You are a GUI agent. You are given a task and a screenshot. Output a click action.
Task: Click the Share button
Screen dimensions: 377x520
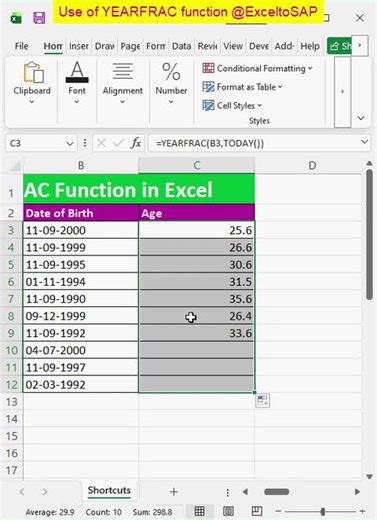coord(339,46)
